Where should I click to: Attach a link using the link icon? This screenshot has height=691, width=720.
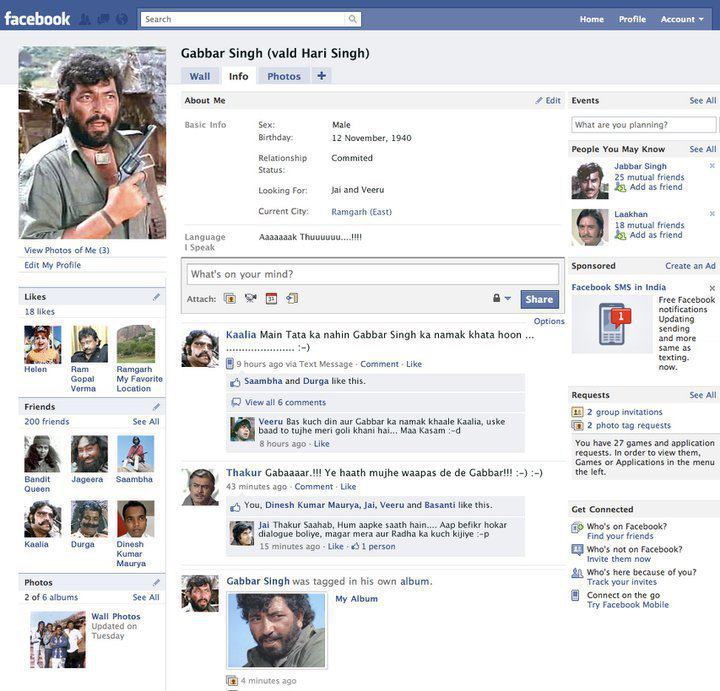point(292,298)
